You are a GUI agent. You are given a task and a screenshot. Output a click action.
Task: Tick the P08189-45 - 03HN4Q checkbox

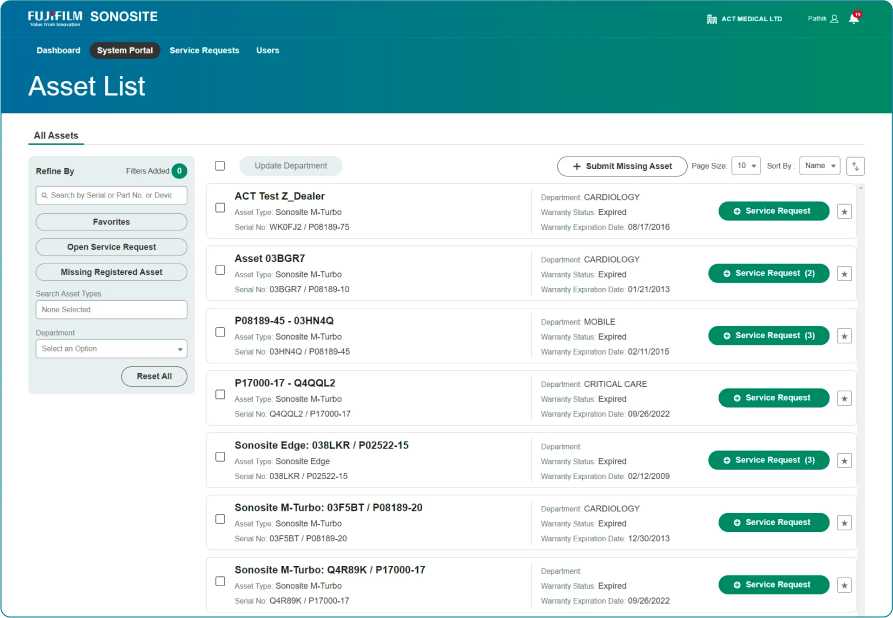(x=220, y=332)
